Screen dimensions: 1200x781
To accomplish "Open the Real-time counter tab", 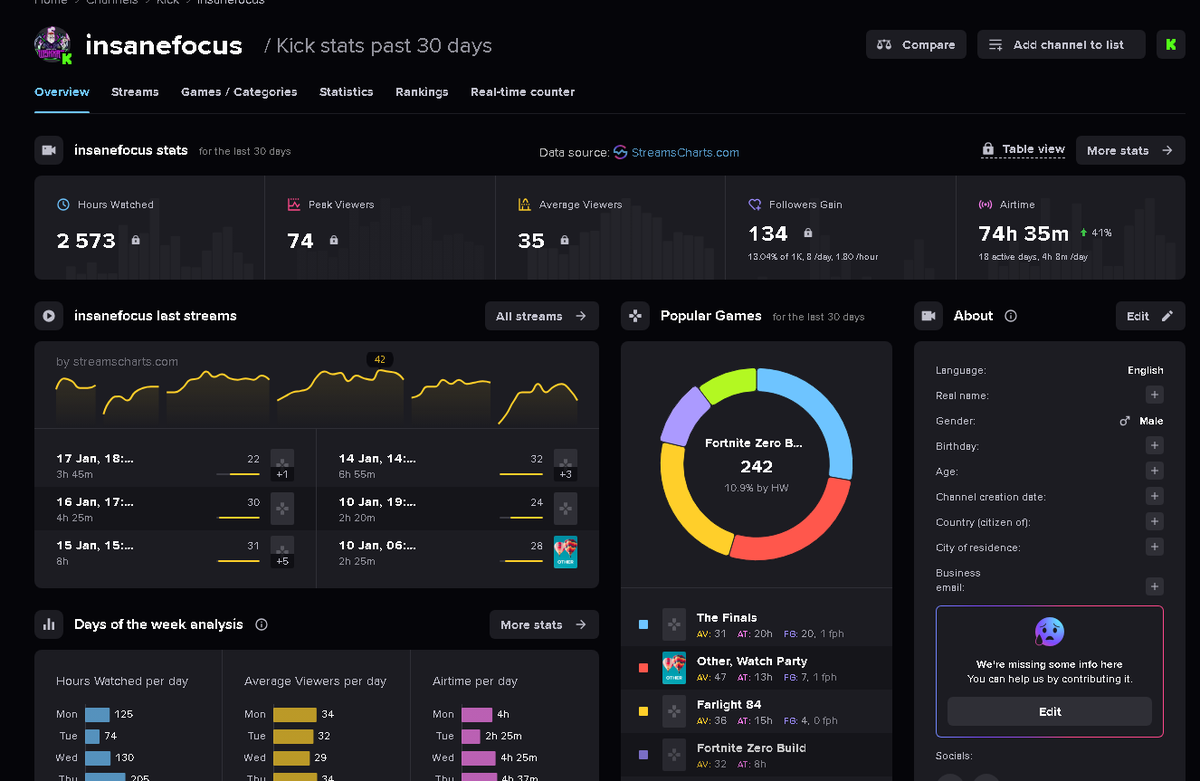I will point(523,92).
